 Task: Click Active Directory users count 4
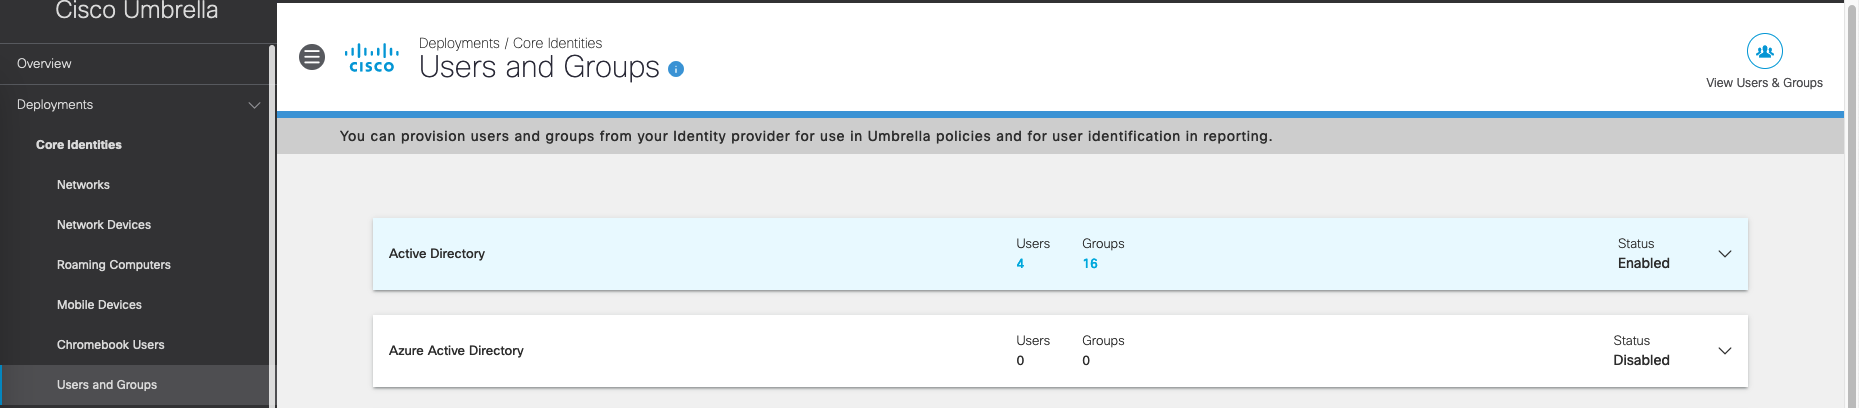point(1020,264)
